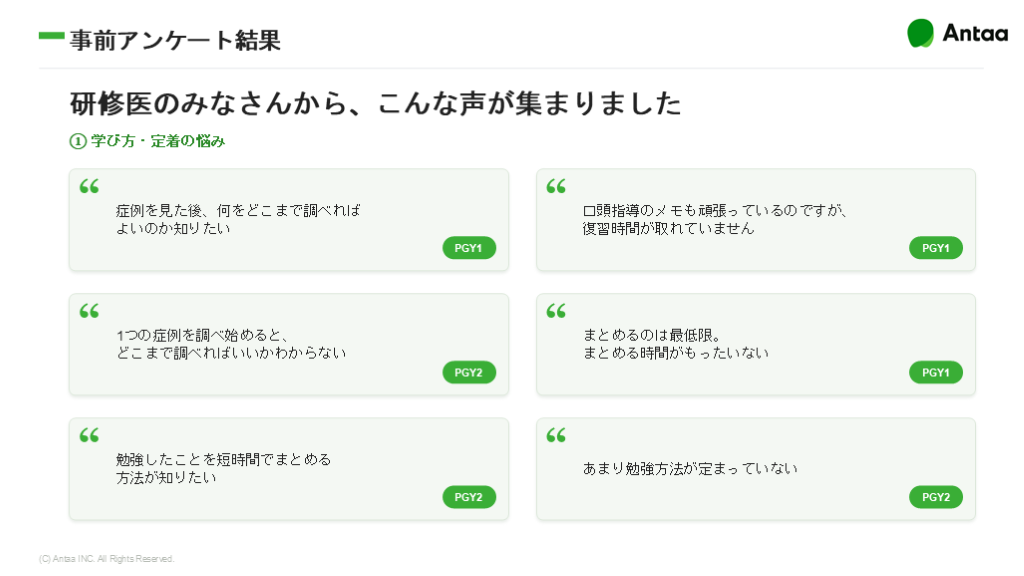Viewport: 1024px width, 576px height.
Task: Select the heading 研修医のみなさんから、こんな声が集まりました
Action: click(376, 103)
